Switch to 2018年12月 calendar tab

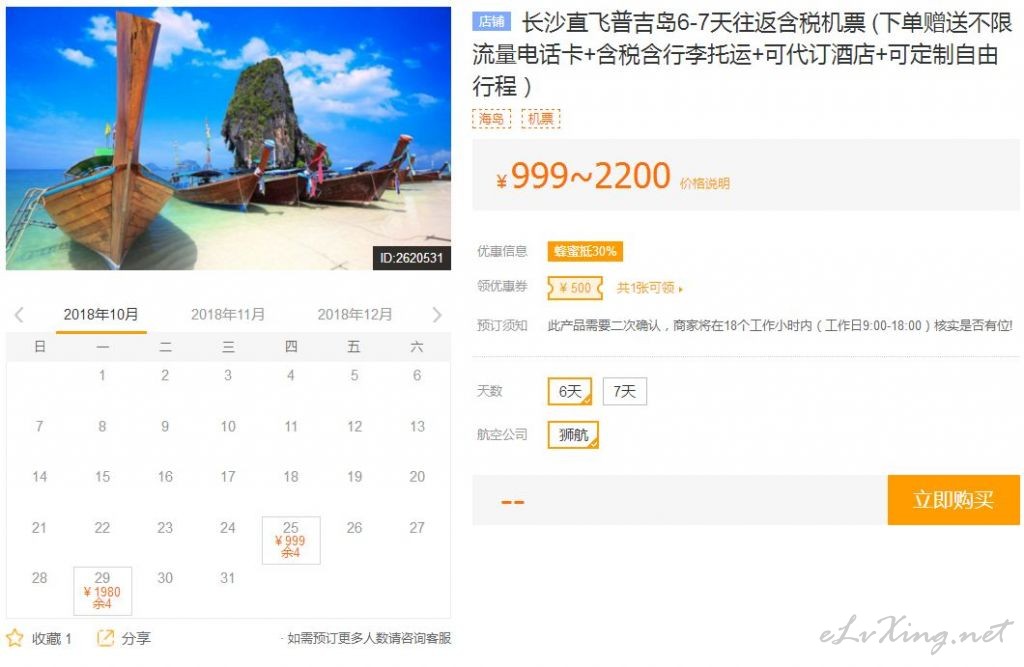click(x=355, y=314)
